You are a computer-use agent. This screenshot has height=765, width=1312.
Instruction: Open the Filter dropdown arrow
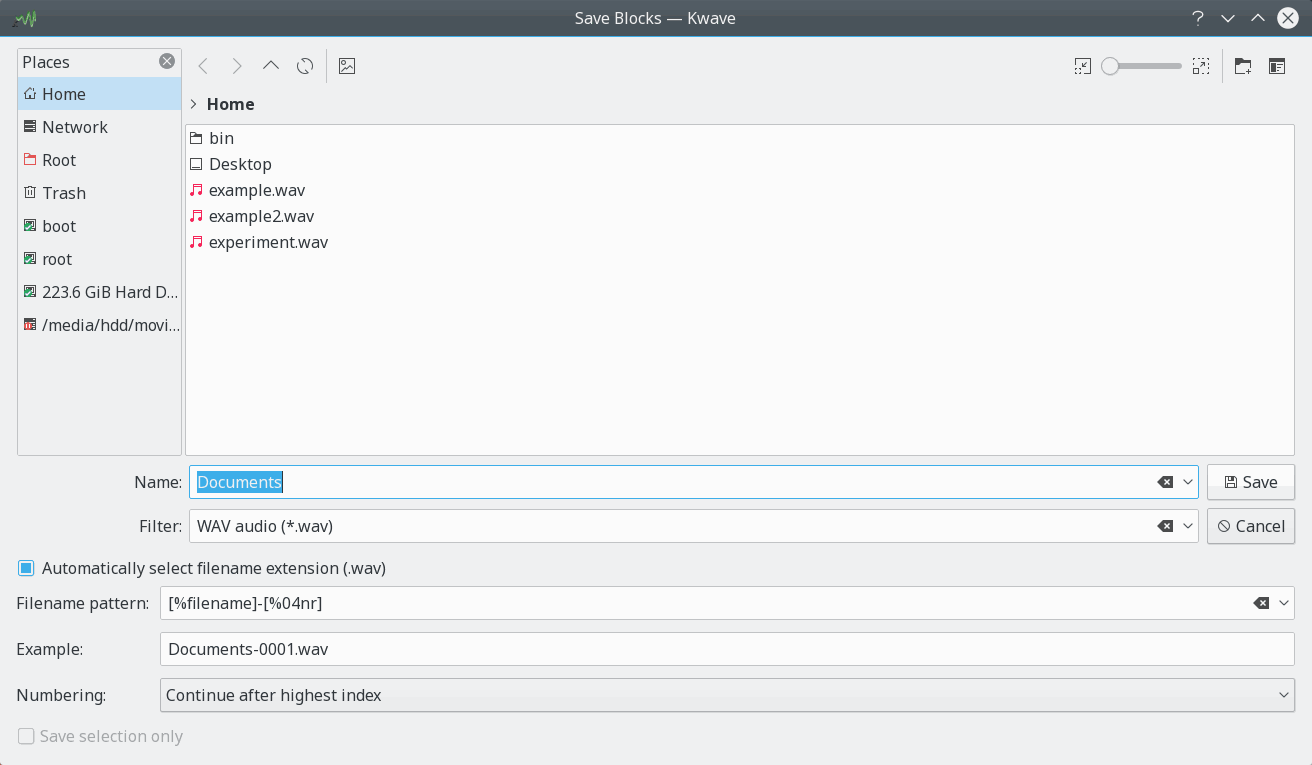point(1188,526)
